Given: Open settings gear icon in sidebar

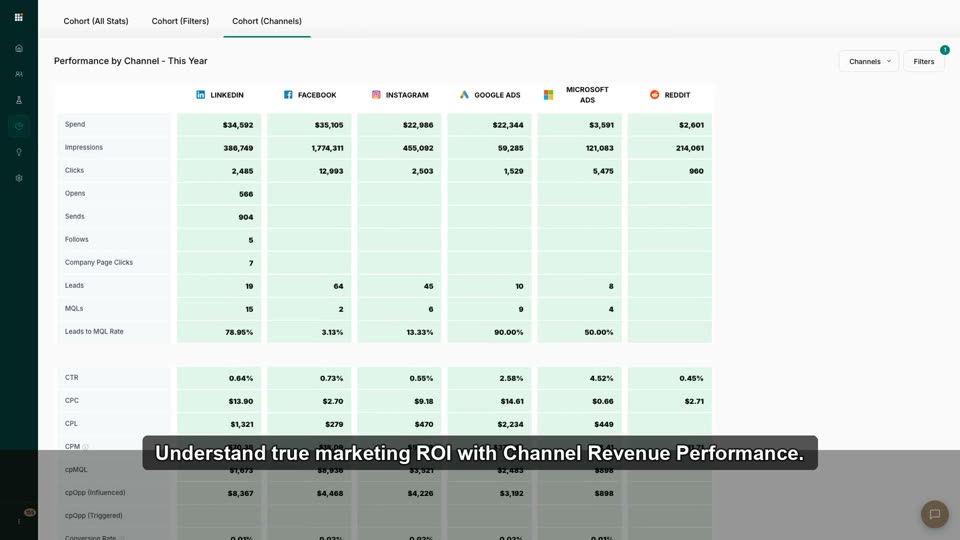Looking at the screenshot, I should [19, 178].
